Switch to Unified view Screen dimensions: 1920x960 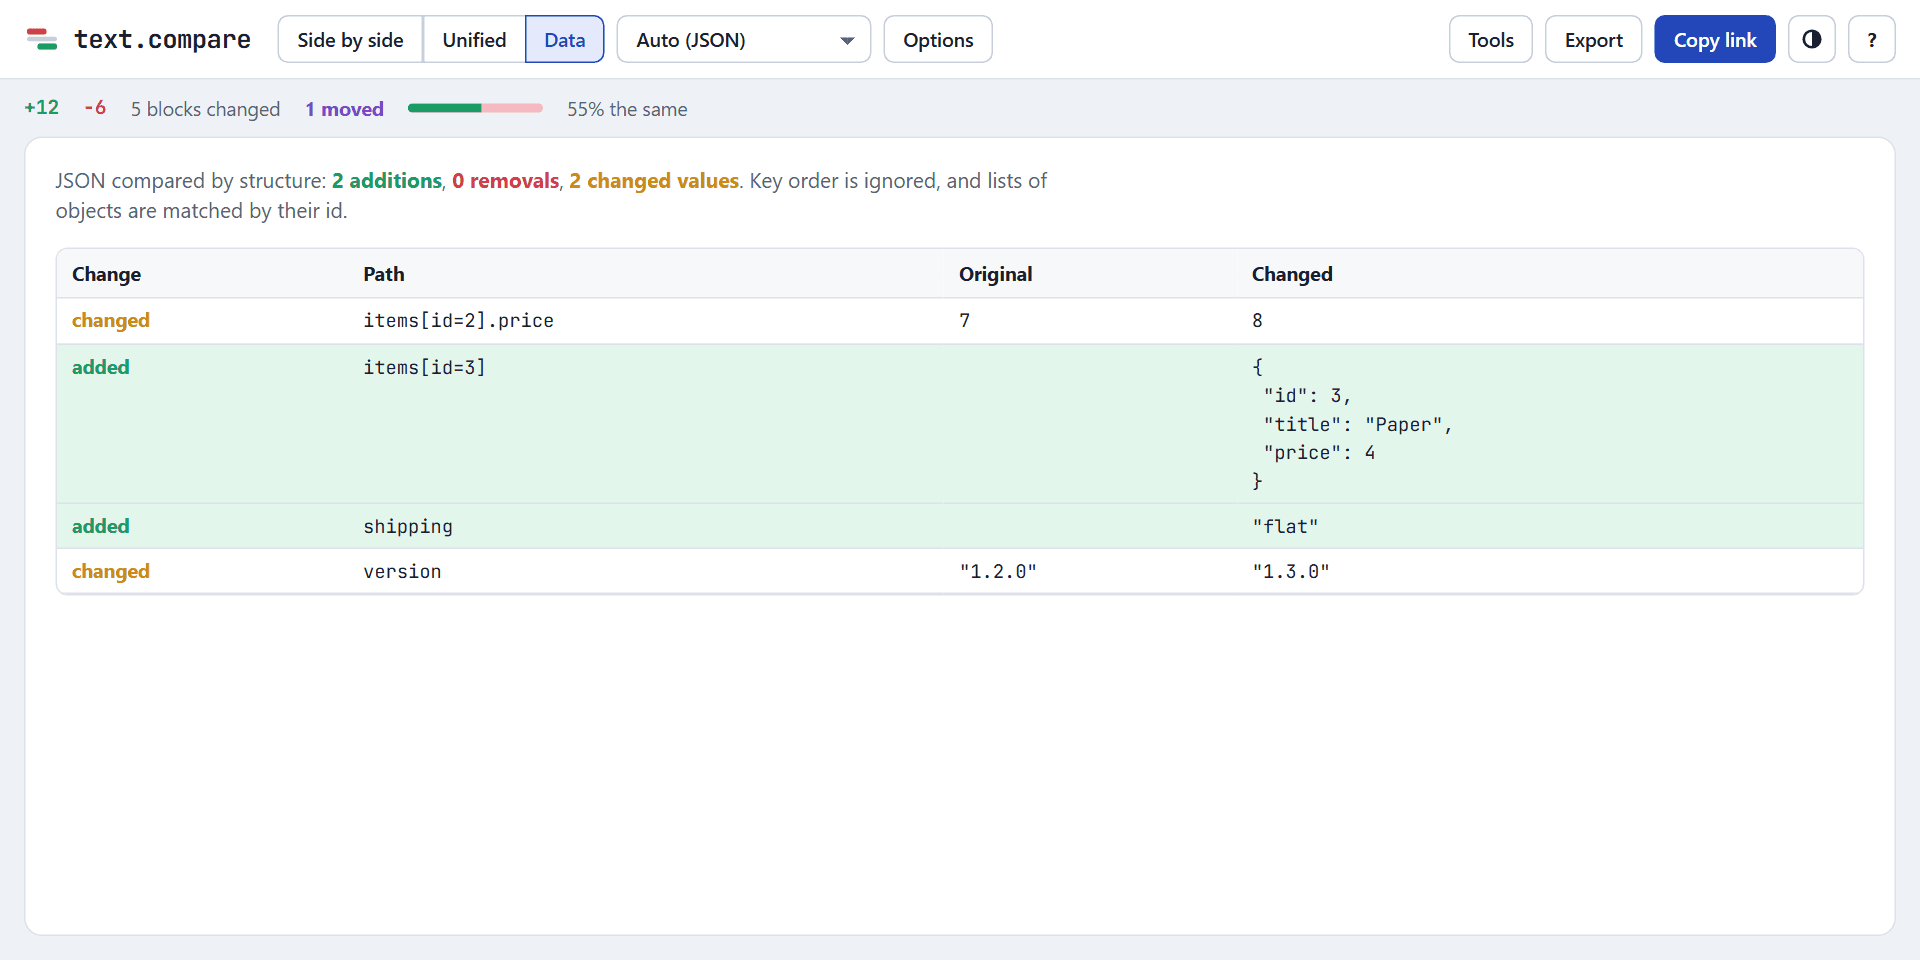(x=474, y=39)
